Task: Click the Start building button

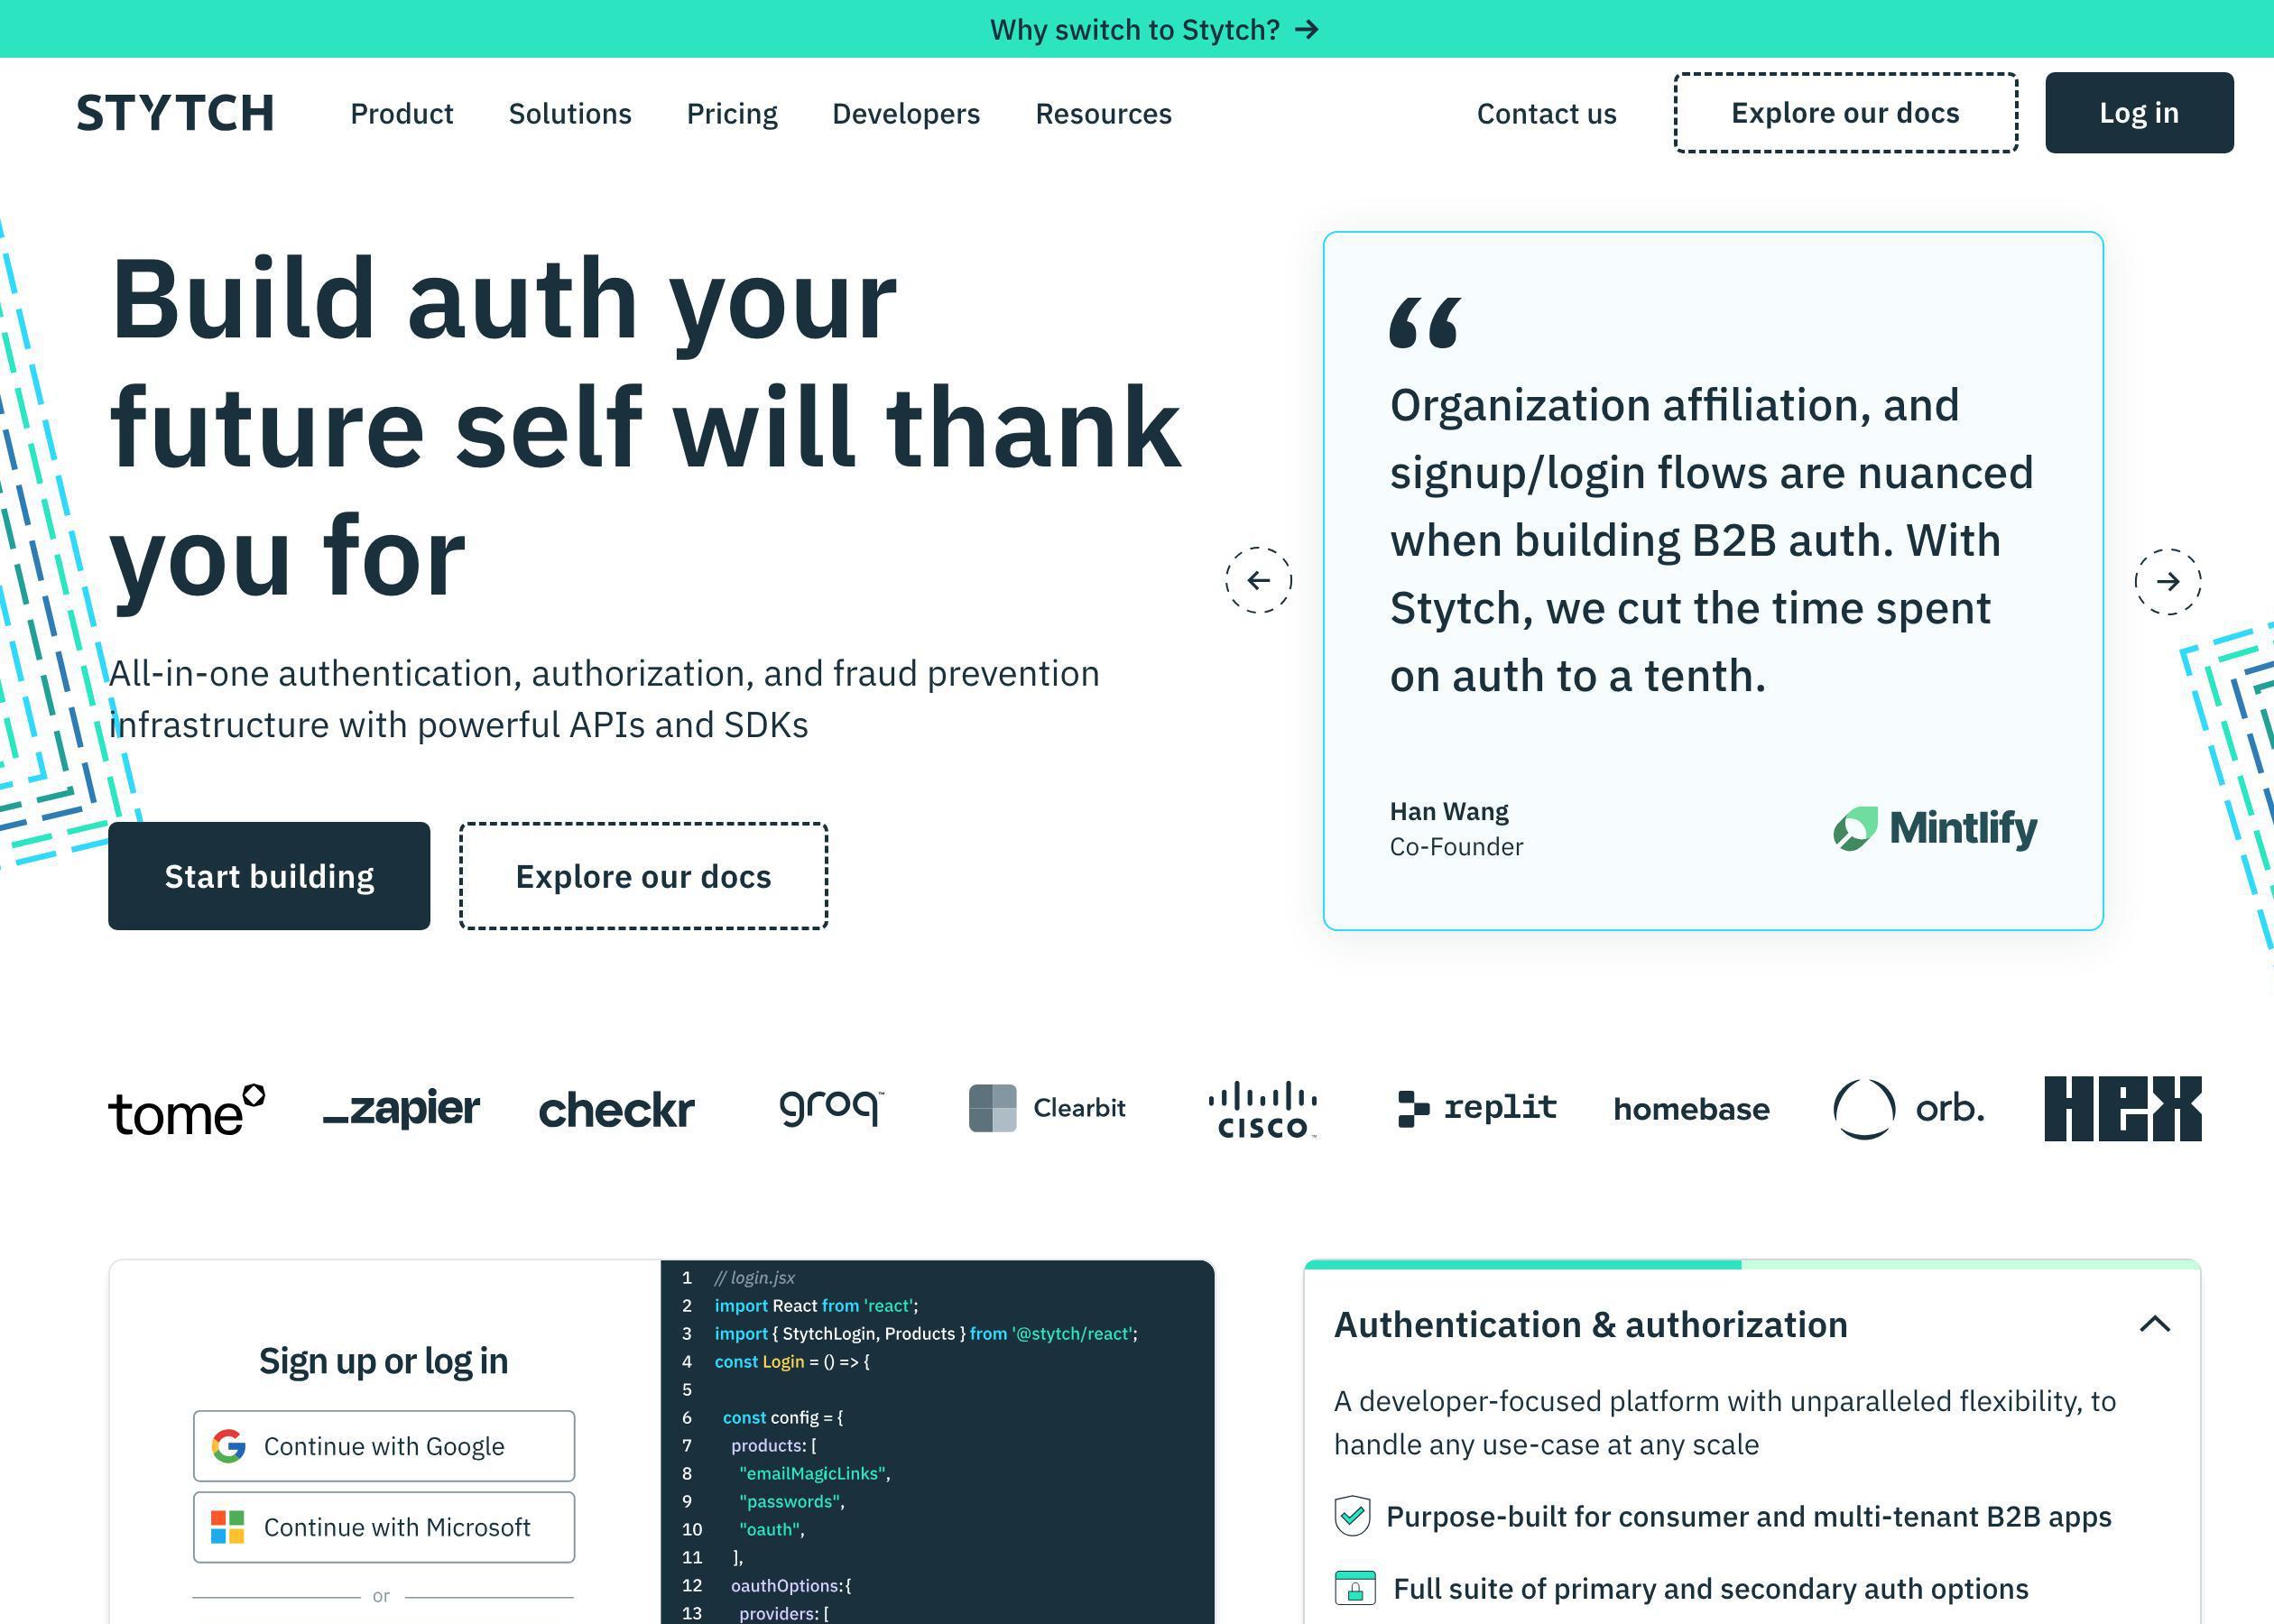Action: tap(269, 875)
